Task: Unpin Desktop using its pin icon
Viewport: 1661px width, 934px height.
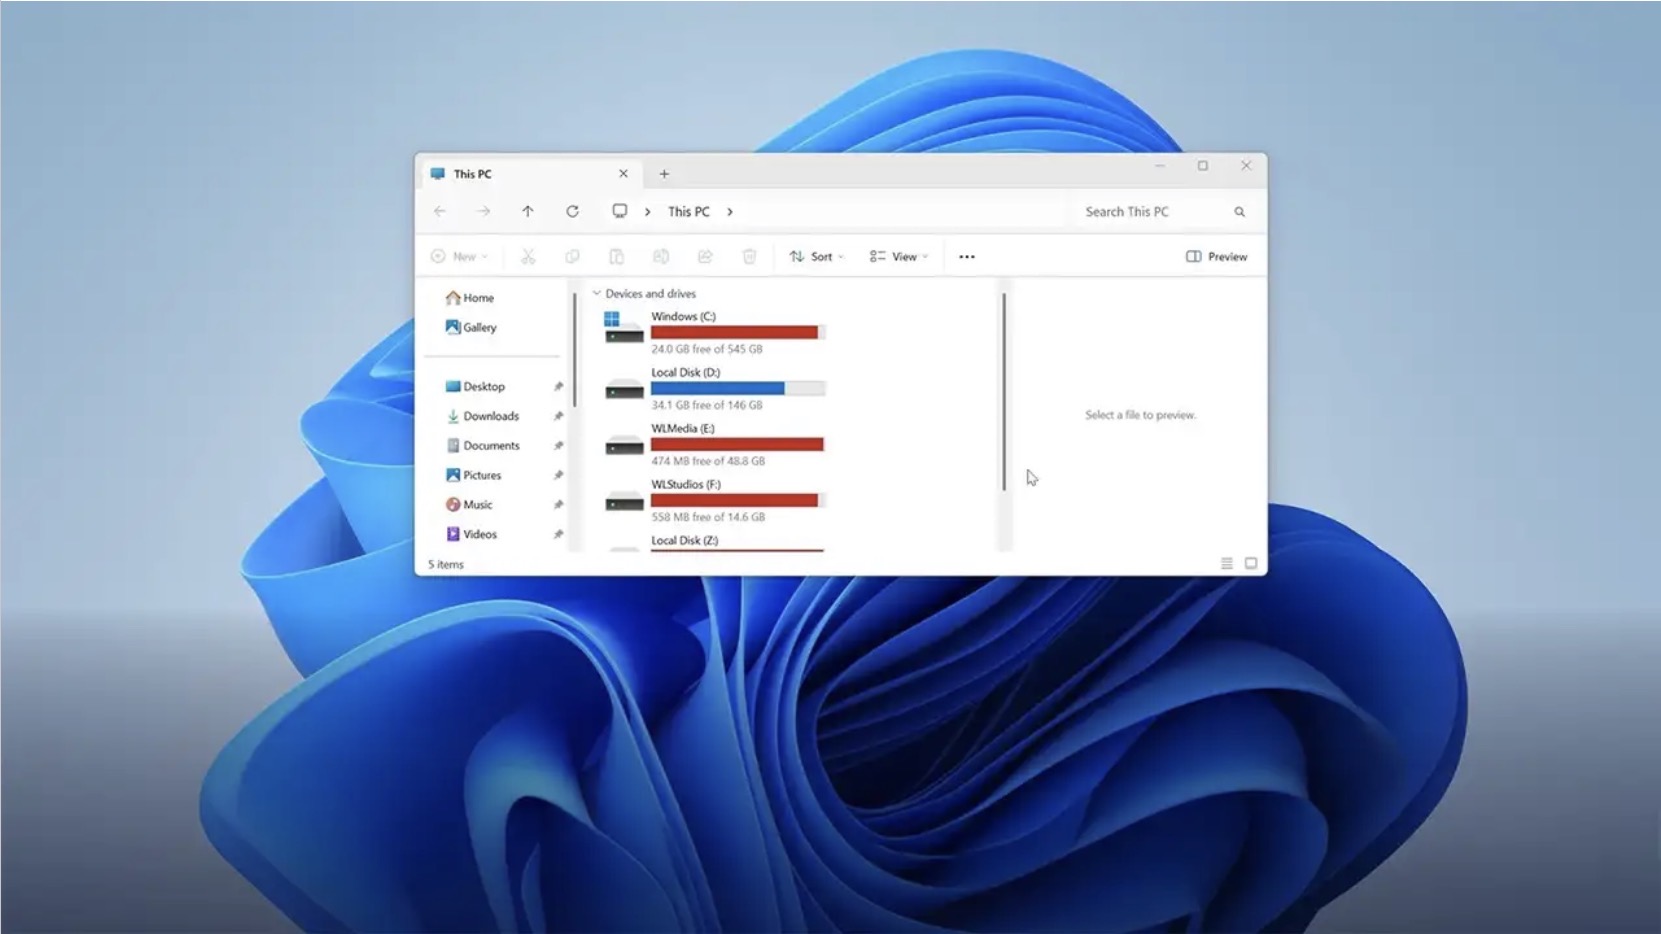Action: click(x=558, y=387)
